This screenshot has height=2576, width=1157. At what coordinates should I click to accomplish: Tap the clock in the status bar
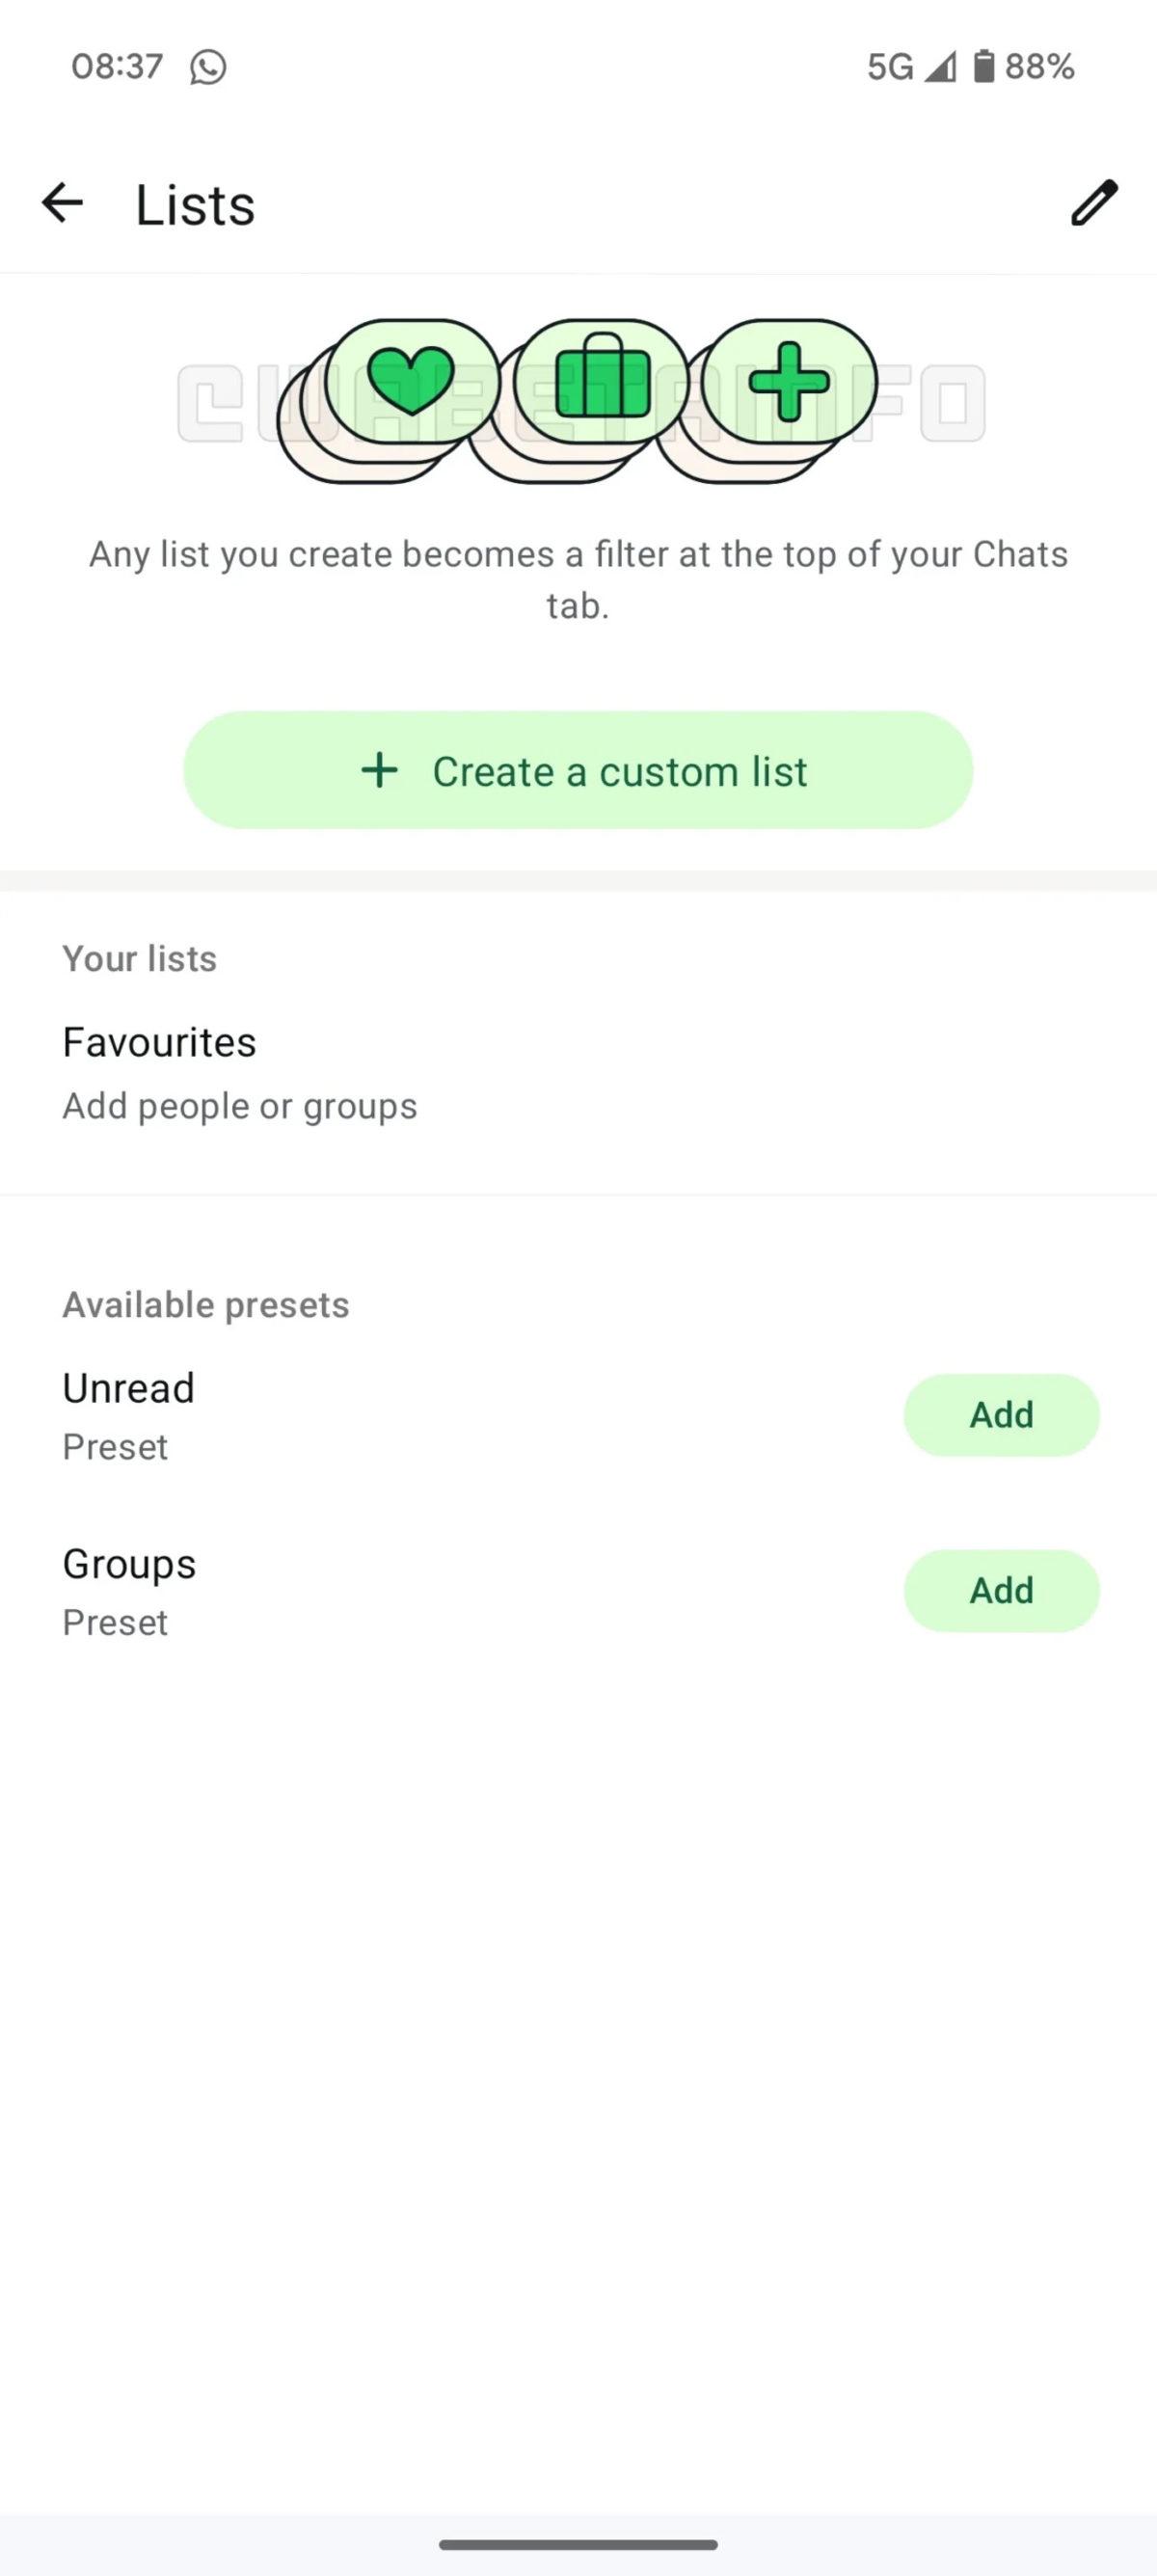pos(117,66)
